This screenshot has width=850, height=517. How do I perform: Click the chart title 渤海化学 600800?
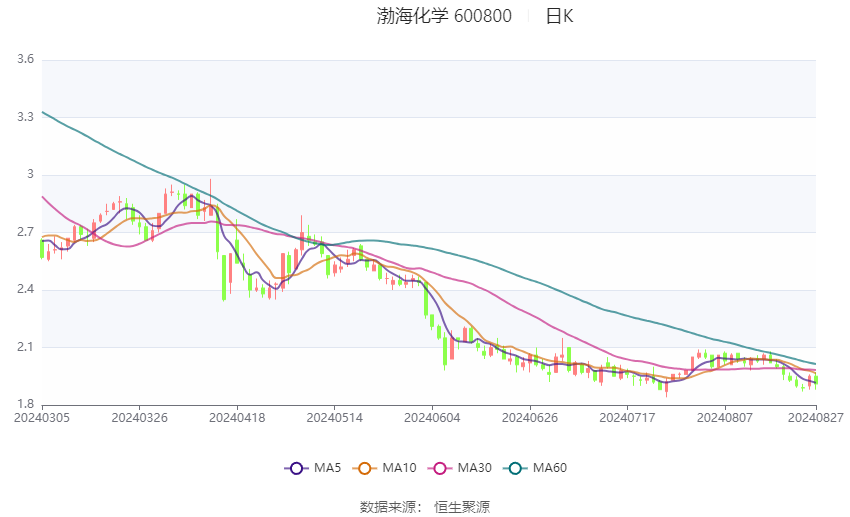tap(444, 16)
